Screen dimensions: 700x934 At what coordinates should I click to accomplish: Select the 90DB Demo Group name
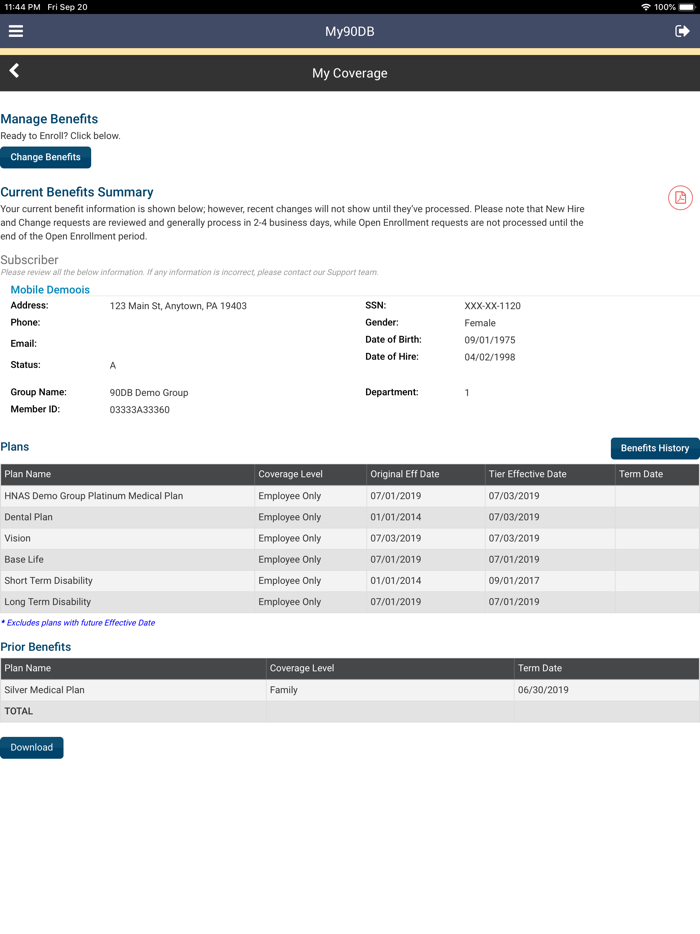coord(149,393)
